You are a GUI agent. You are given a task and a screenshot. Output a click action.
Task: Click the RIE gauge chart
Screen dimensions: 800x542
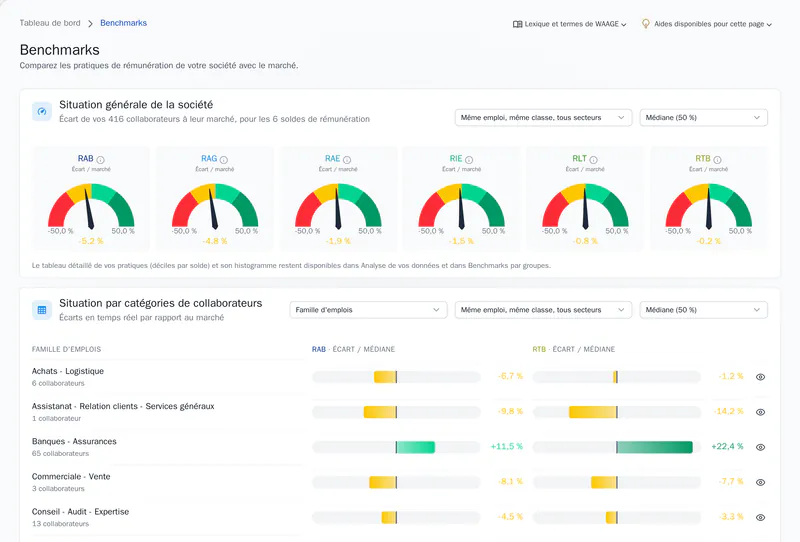click(462, 206)
